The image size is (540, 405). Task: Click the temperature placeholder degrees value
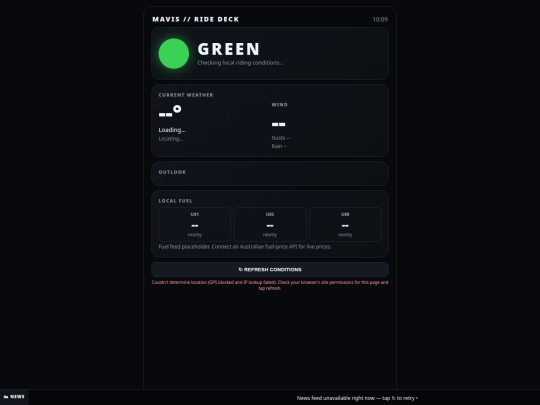(170, 111)
